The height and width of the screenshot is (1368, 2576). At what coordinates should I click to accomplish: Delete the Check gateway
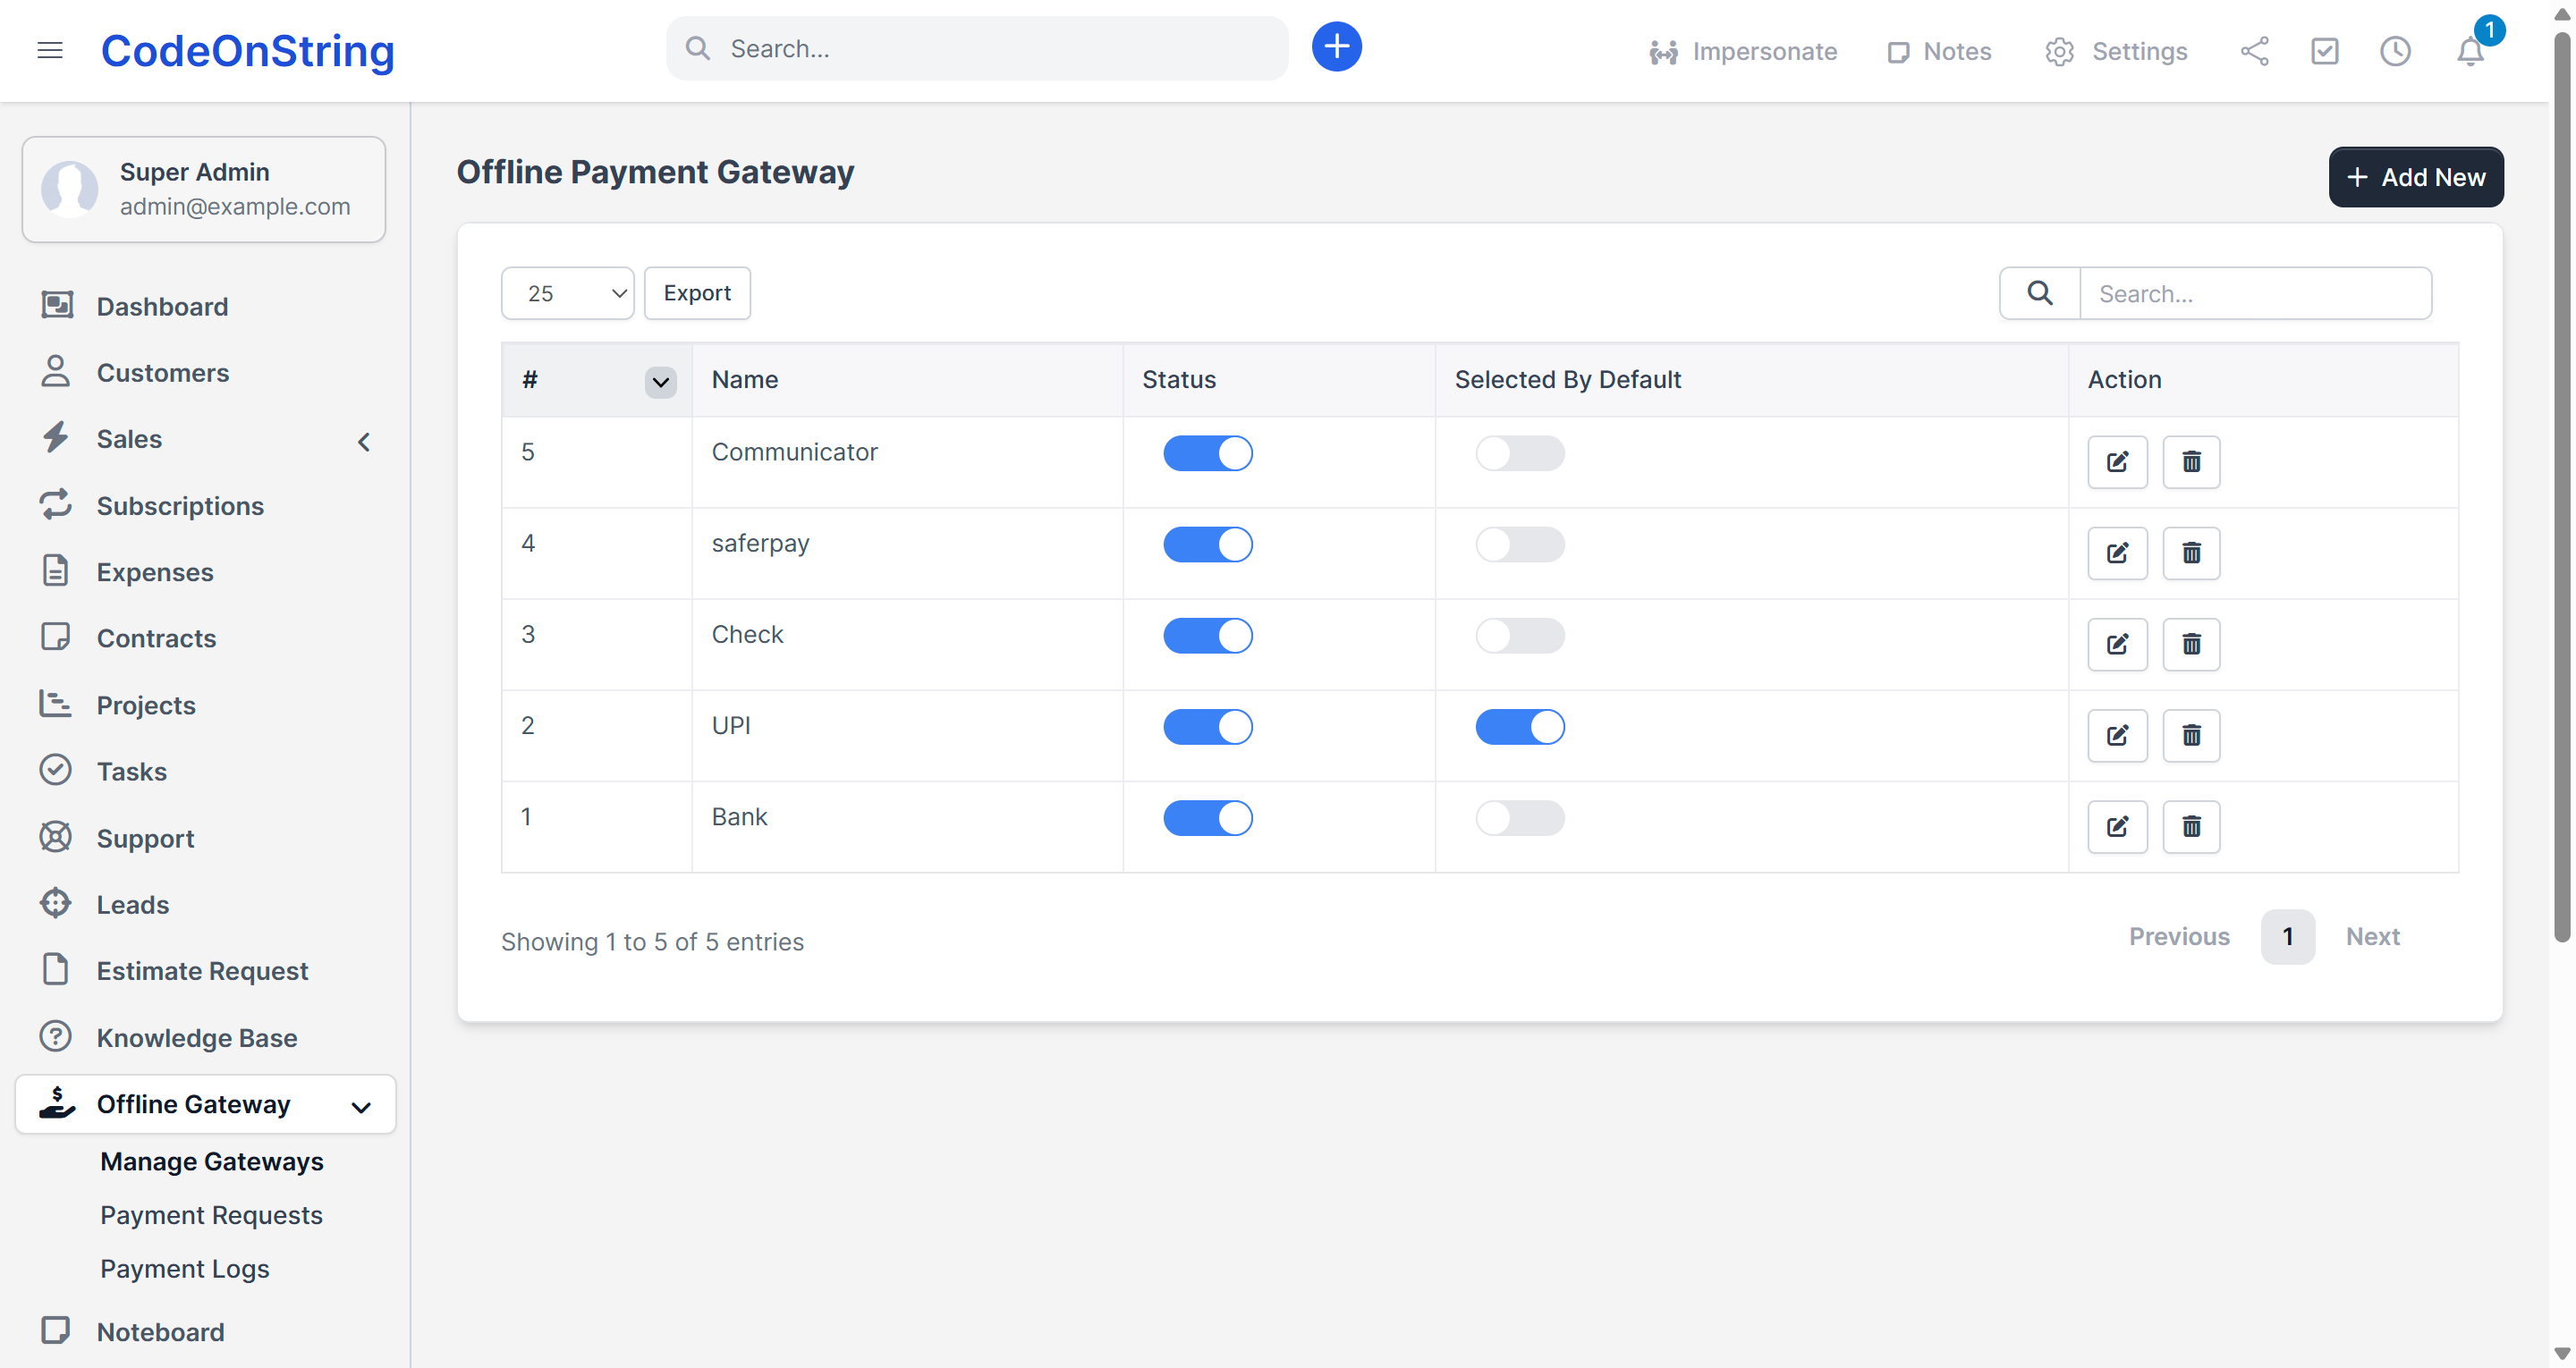[x=2191, y=644]
